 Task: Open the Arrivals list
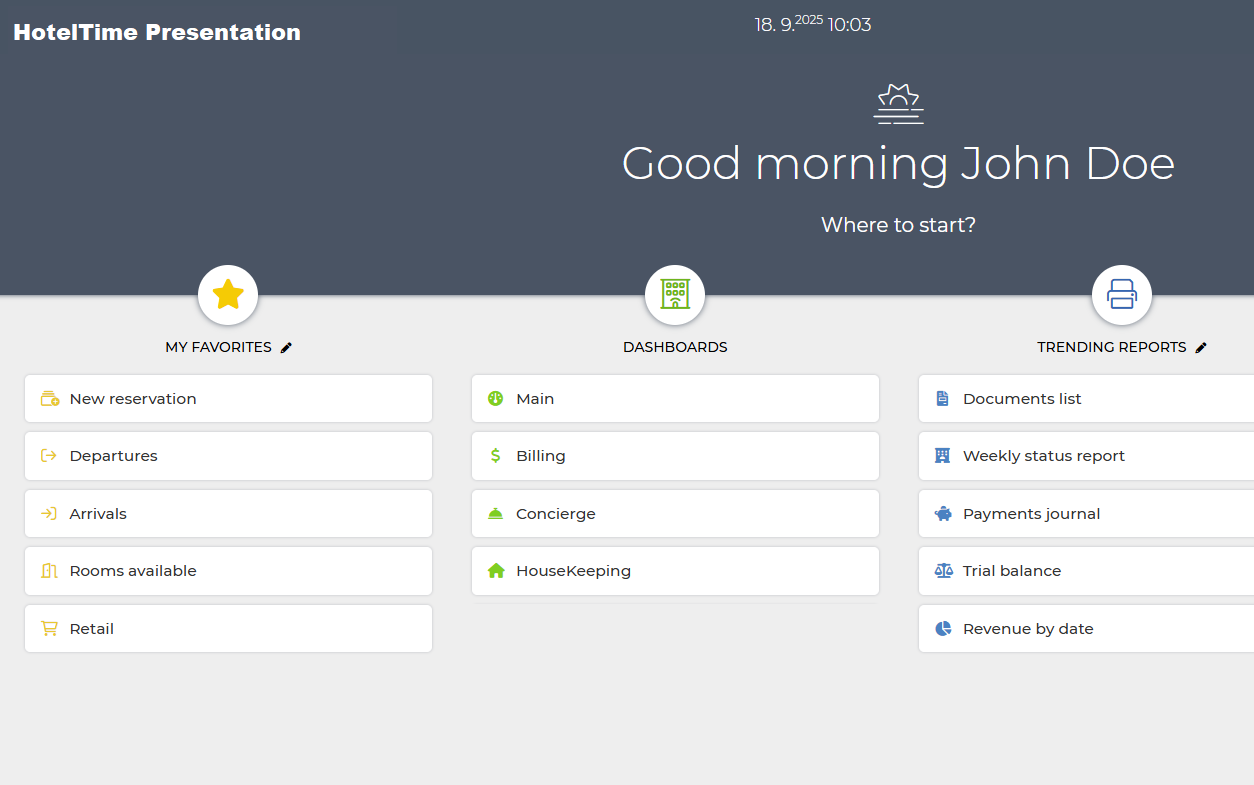tap(228, 514)
